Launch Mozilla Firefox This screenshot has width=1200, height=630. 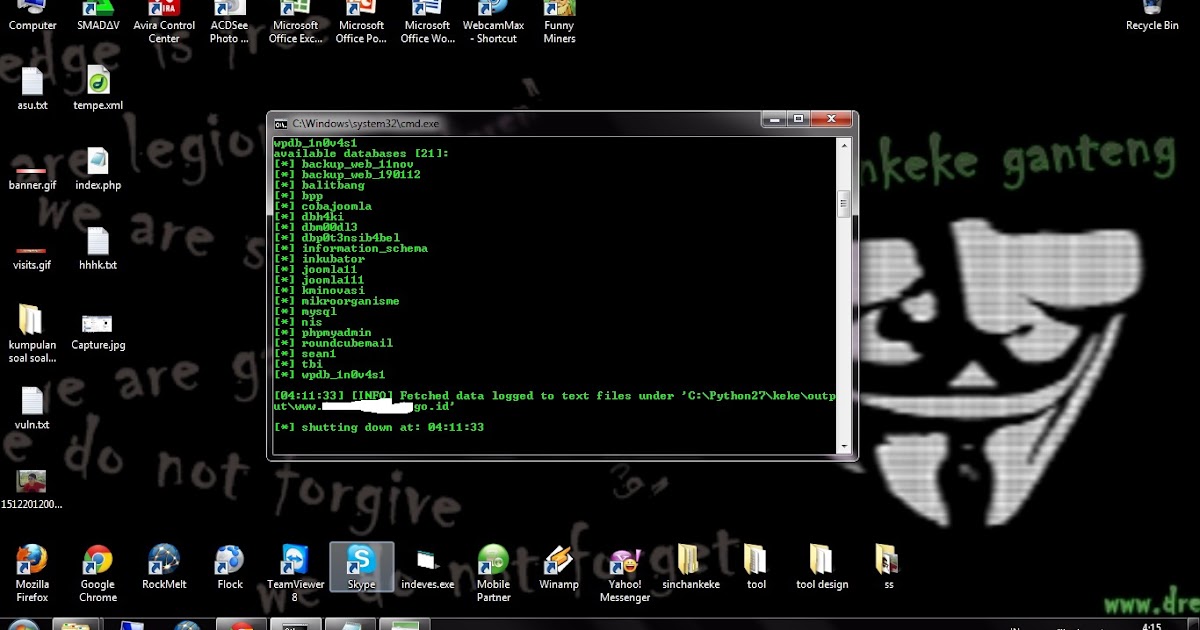(x=31, y=560)
